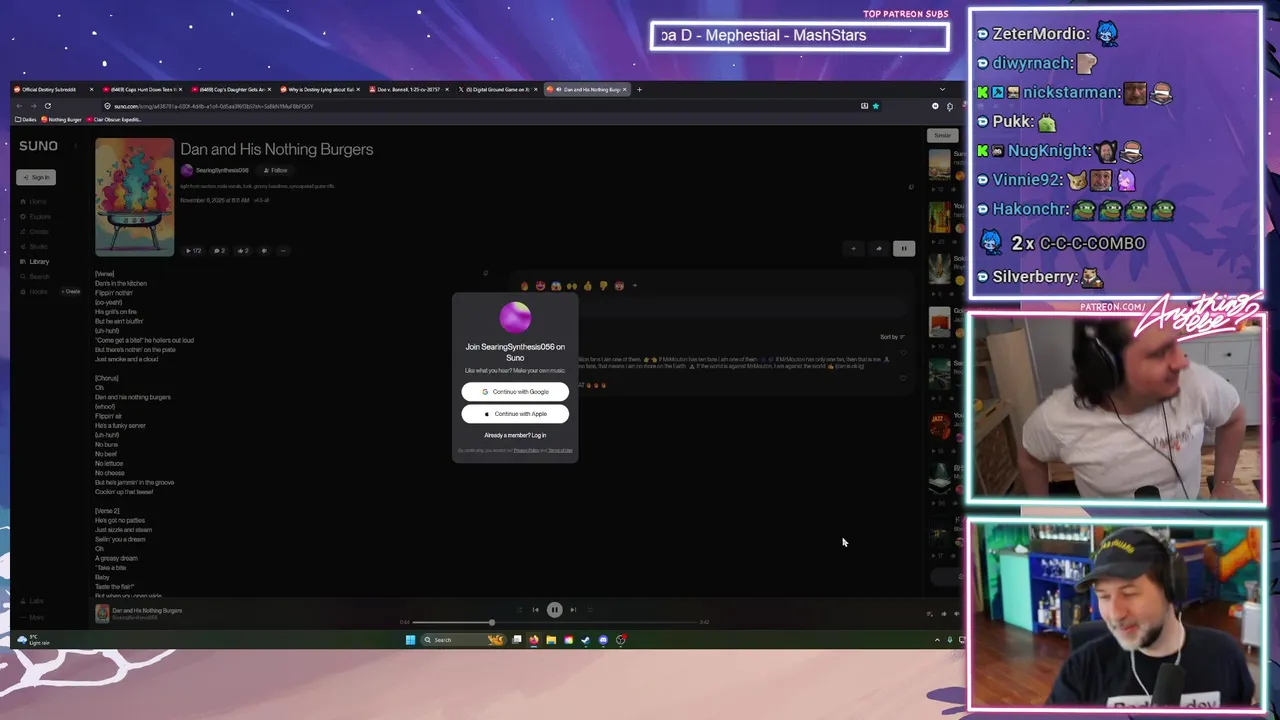1280x720 pixels.
Task: Open the Nothing Burger bookmark
Action: tap(62, 120)
